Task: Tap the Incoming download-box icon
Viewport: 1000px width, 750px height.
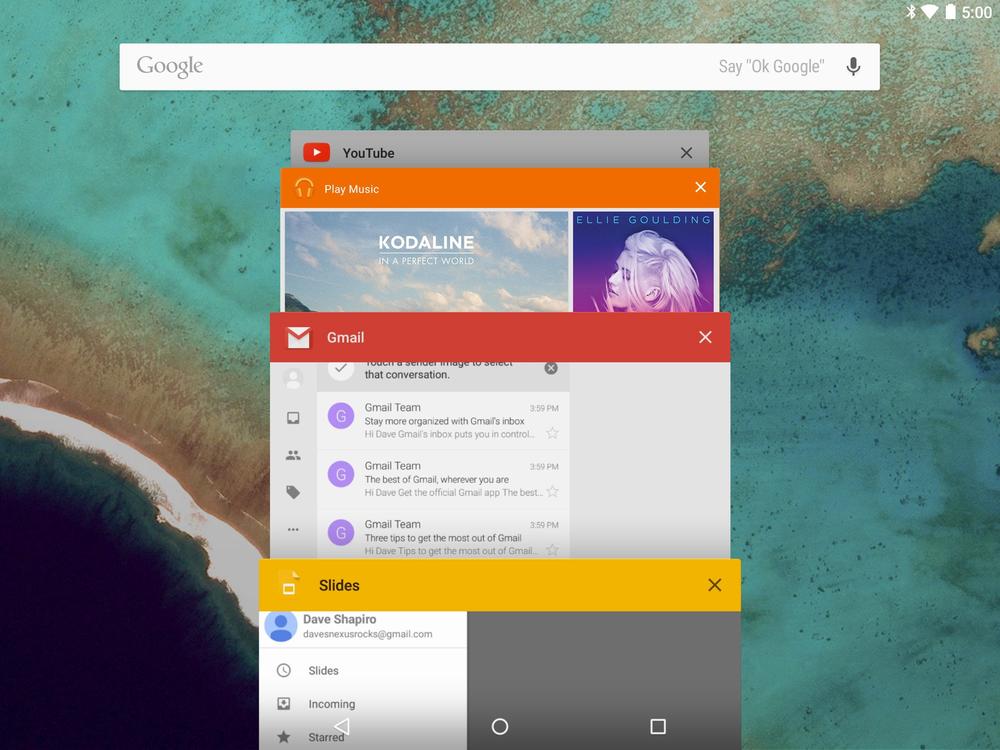Action: click(x=284, y=703)
